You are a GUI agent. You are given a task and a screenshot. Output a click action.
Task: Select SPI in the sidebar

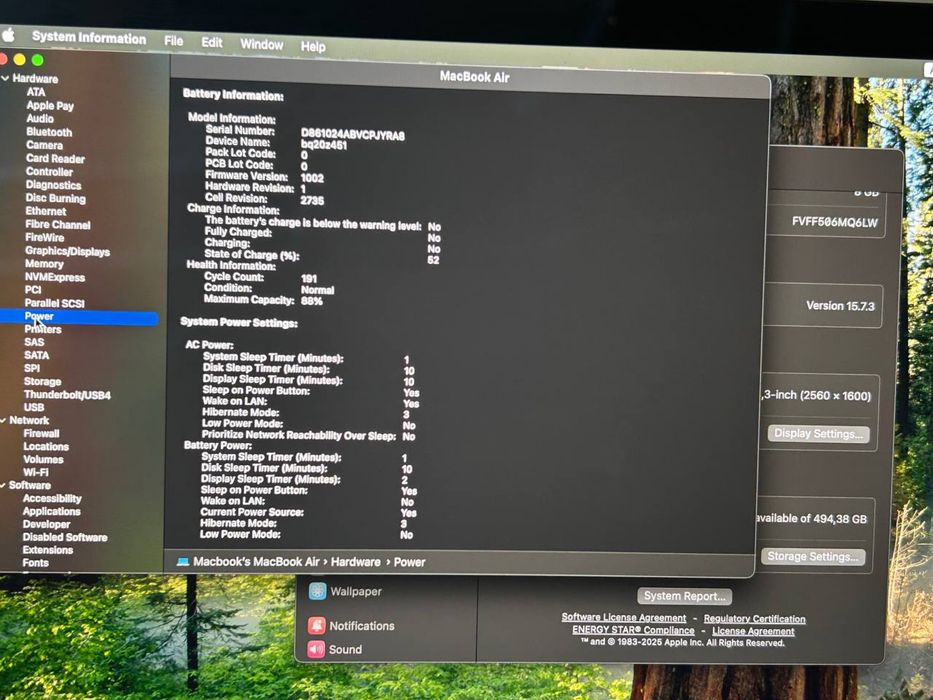[32, 368]
